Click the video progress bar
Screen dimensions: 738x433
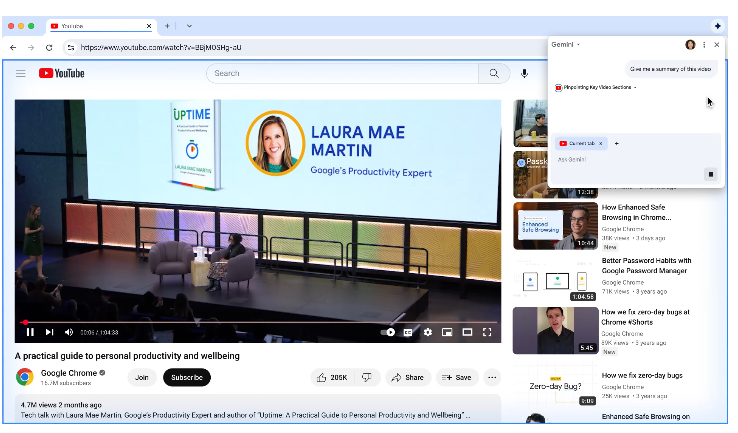coord(258,322)
